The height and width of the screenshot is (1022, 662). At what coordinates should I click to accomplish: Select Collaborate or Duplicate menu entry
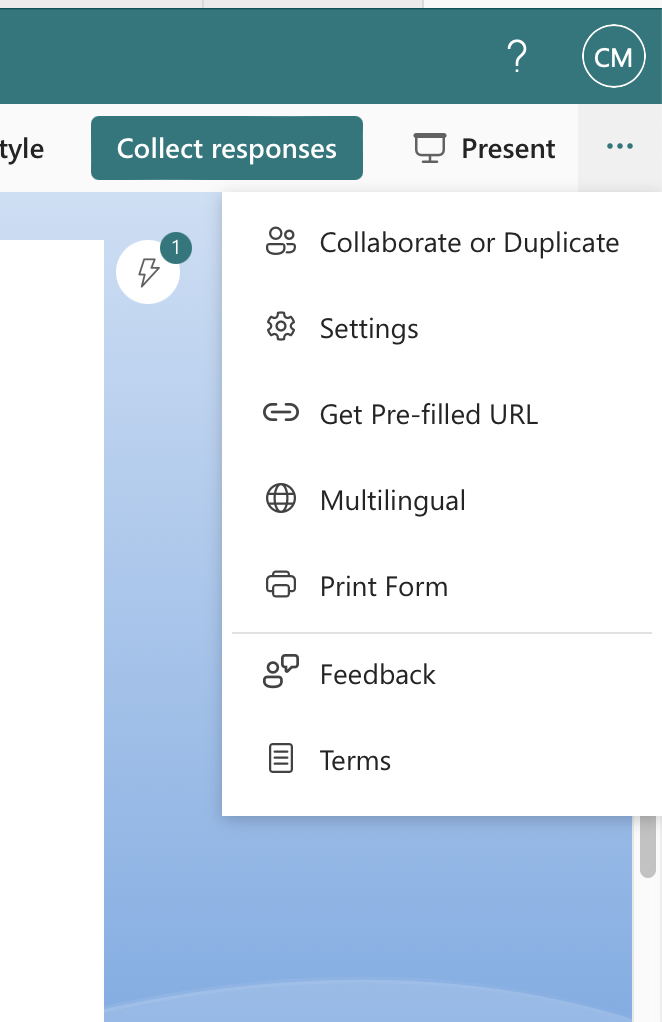pos(442,242)
